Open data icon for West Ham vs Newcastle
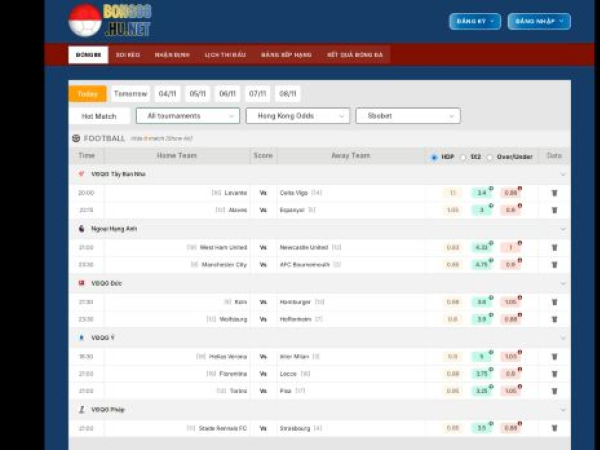The height and width of the screenshot is (450, 600). tap(554, 247)
